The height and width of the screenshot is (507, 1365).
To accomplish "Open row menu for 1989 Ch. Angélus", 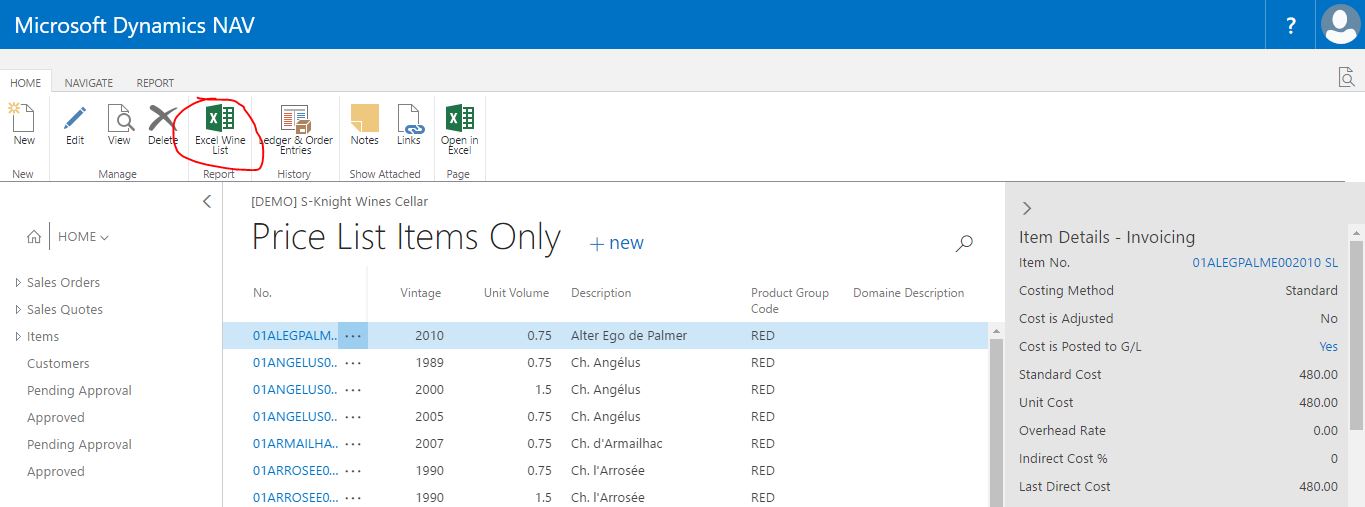I will click(353, 363).
